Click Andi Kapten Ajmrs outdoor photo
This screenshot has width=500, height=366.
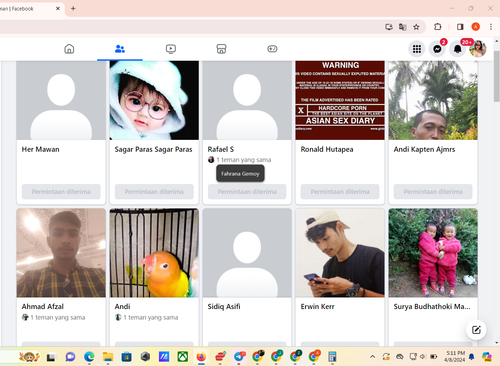(433, 100)
